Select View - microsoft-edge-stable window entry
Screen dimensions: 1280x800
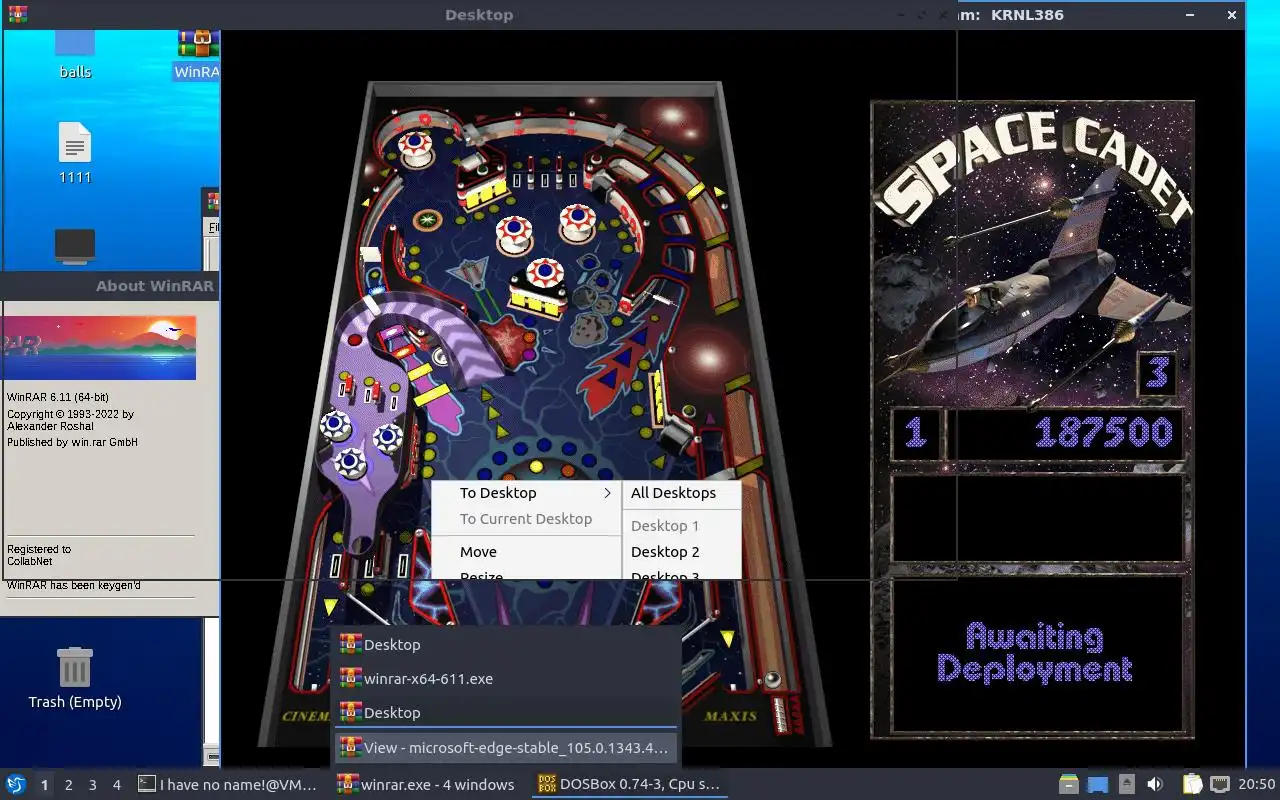[506, 748]
